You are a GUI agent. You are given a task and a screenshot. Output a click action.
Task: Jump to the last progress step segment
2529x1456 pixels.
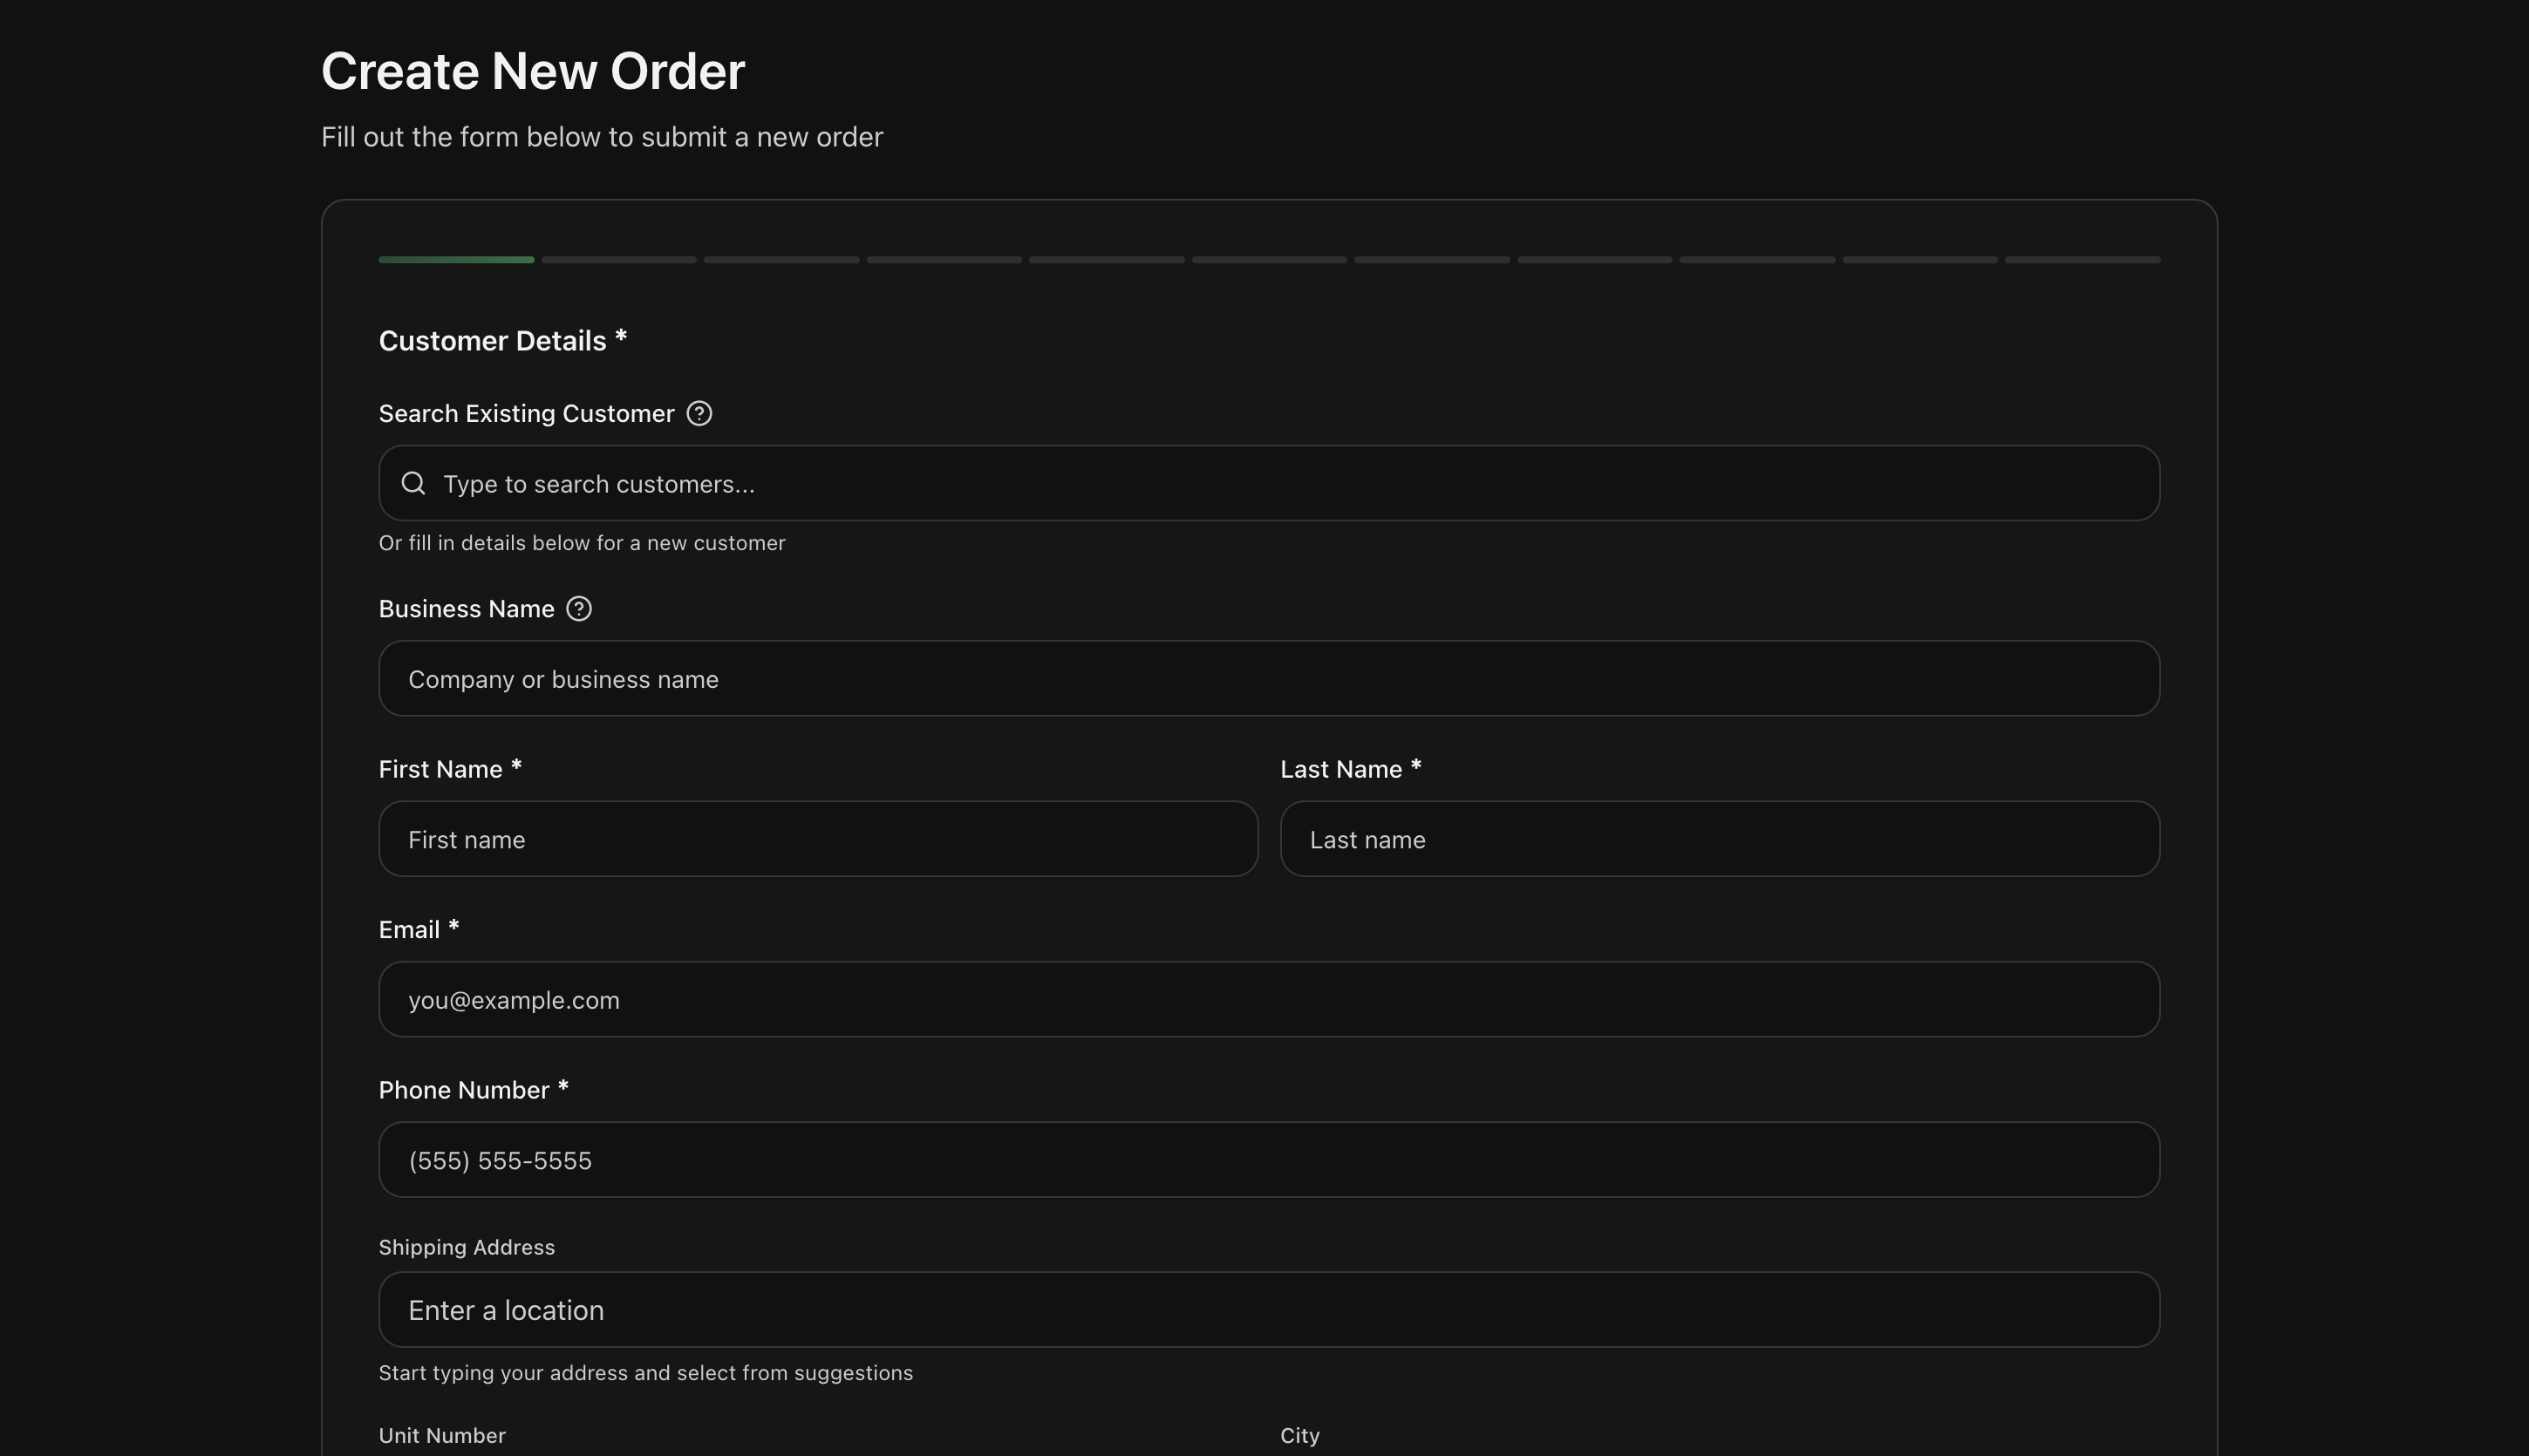click(x=2082, y=260)
